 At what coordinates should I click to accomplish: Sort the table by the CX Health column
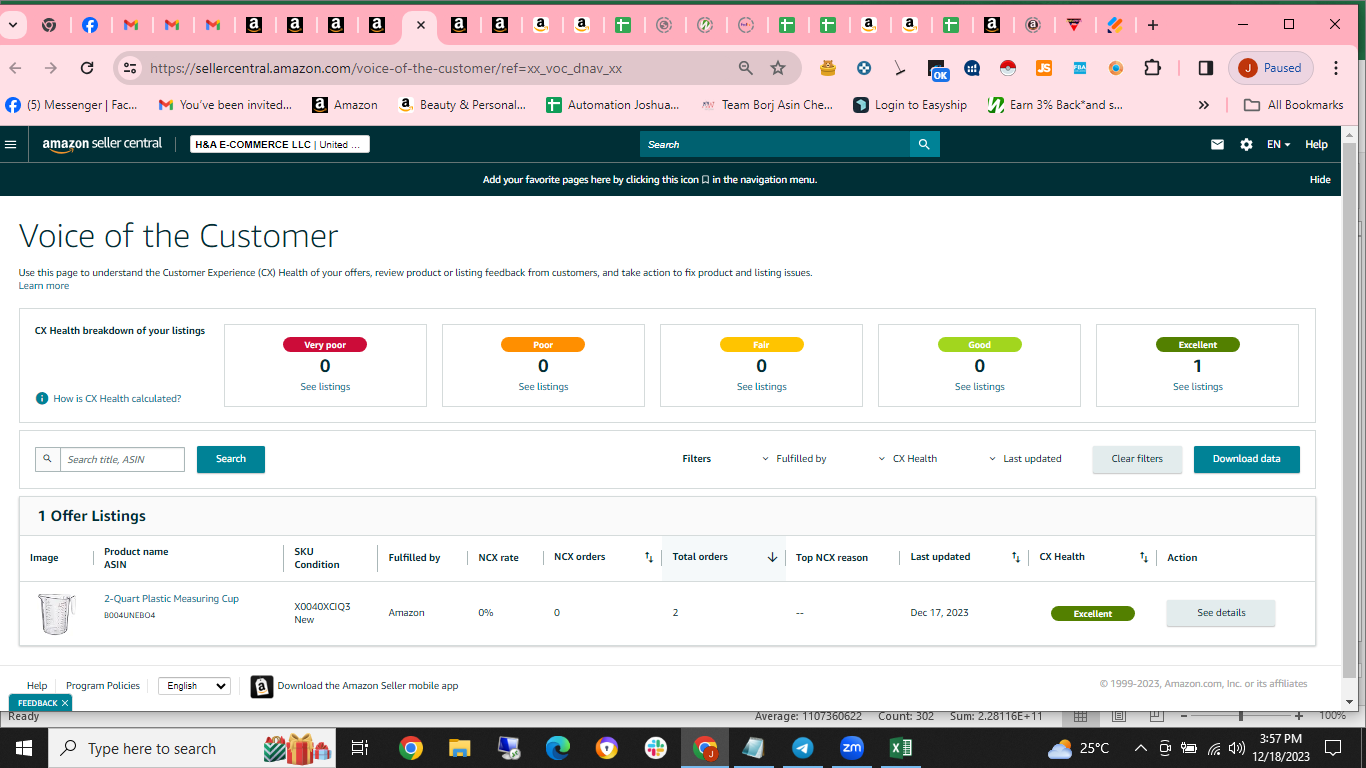[x=1144, y=557]
